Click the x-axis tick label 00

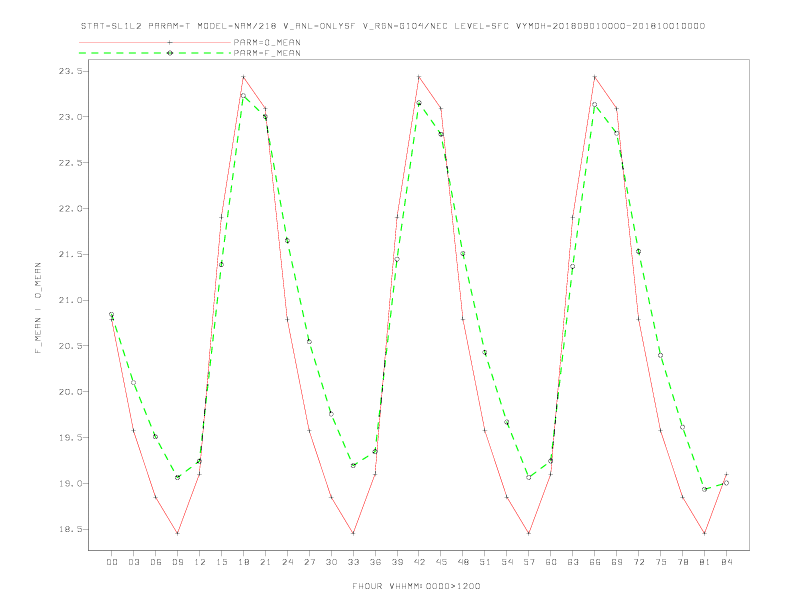[x=112, y=562]
